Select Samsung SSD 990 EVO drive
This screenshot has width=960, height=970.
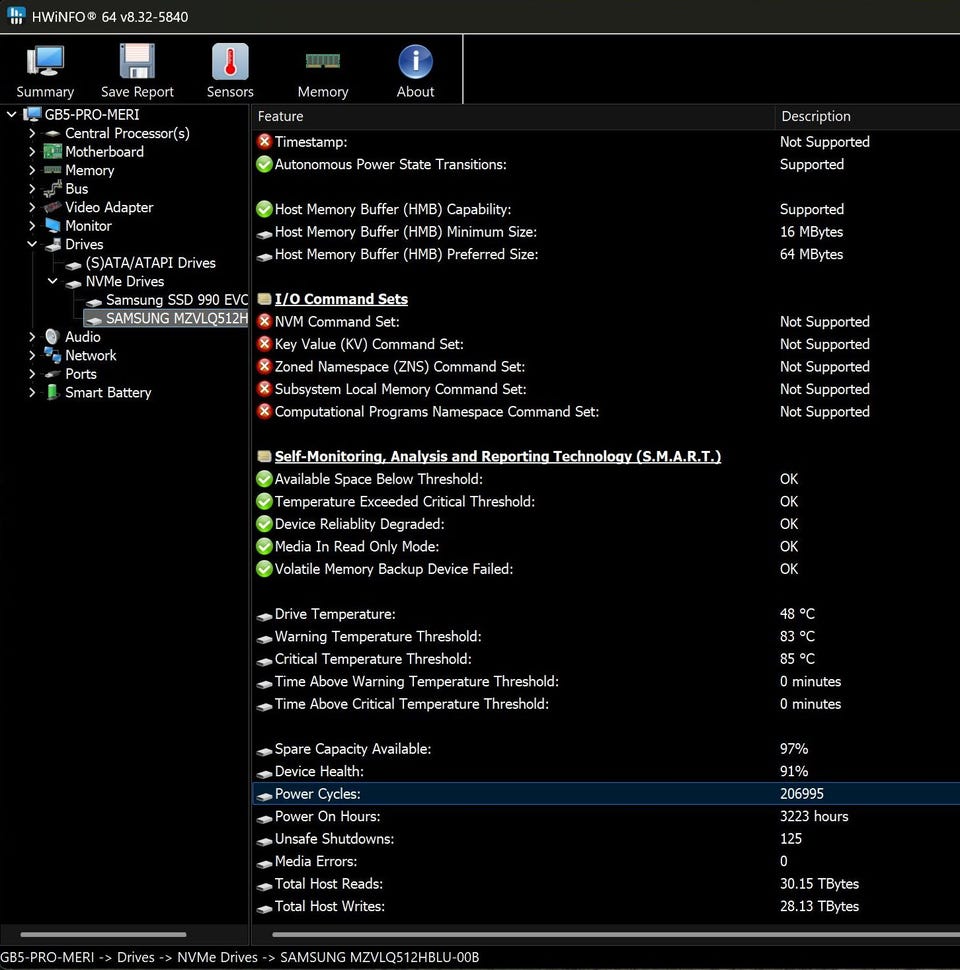coord(176,300)
